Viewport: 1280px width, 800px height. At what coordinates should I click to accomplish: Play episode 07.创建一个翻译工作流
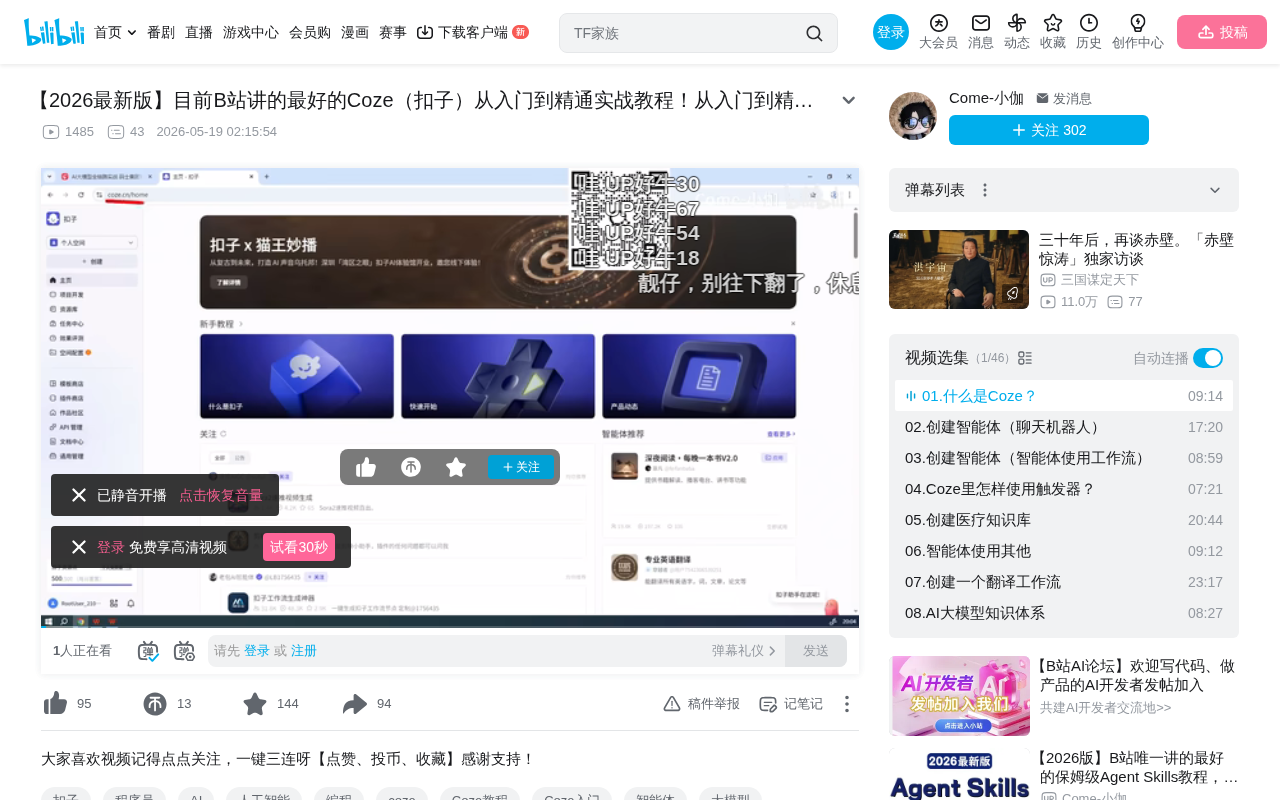pyautogui.click(x=1064, y=582)
